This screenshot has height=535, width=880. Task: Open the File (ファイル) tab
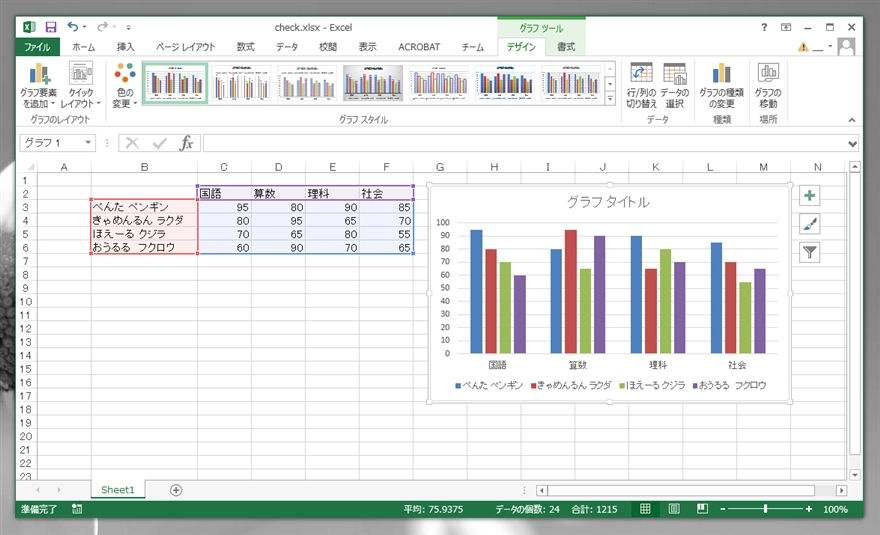click(x=36, y=47)
